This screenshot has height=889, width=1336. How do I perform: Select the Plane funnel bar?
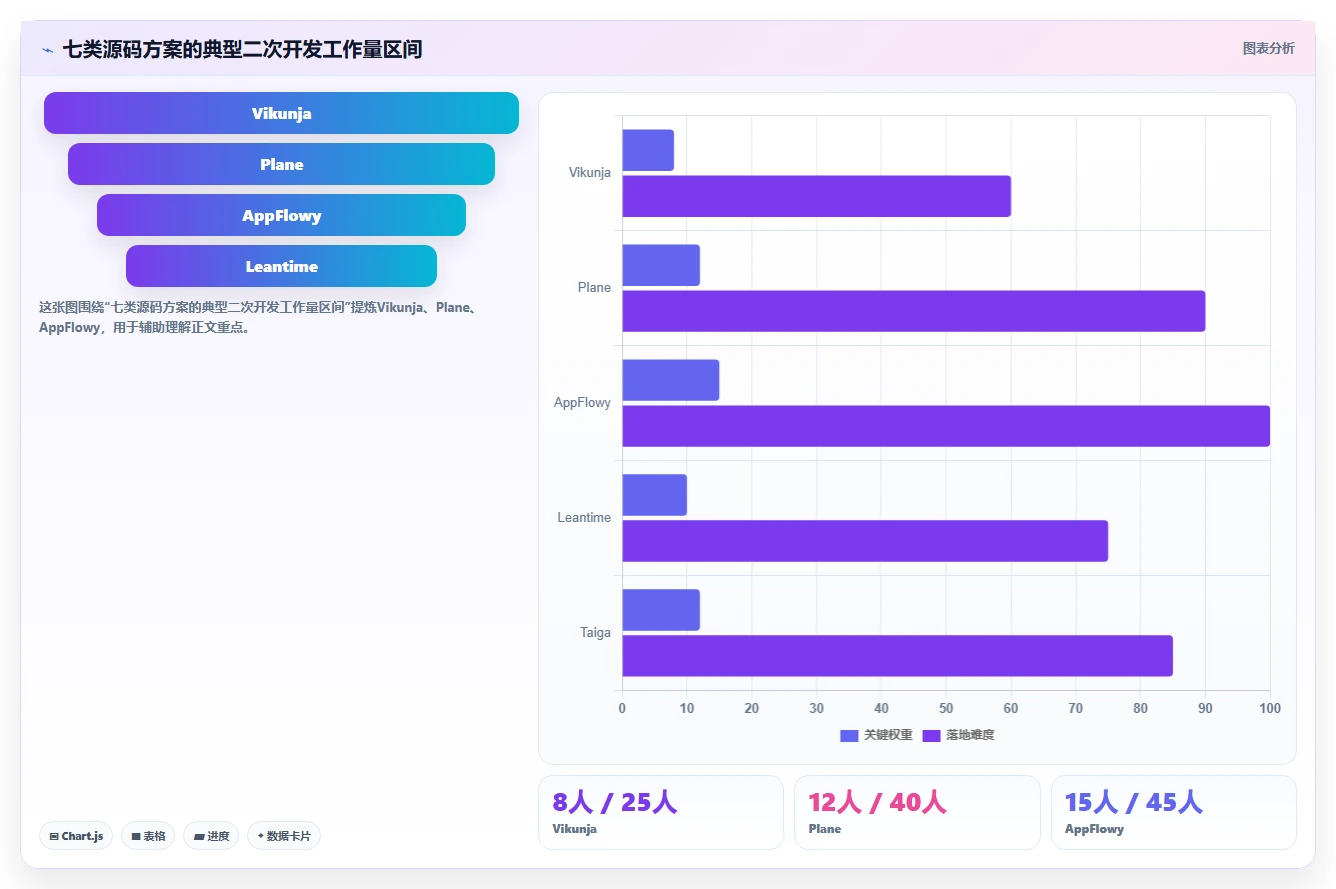281,164
